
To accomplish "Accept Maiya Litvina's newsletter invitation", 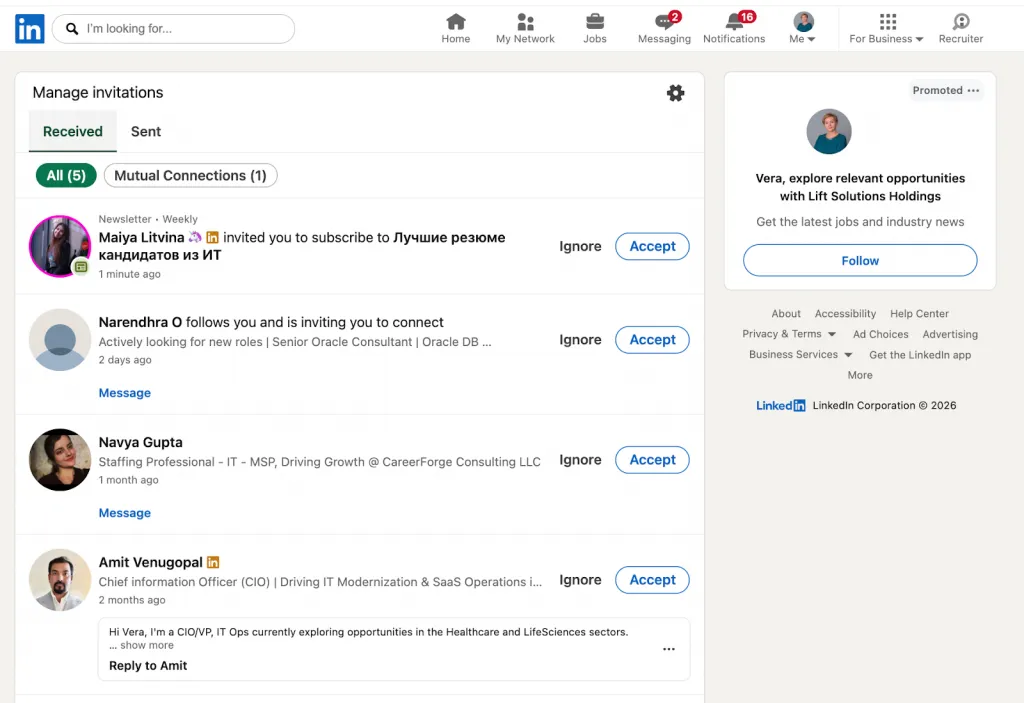I will point(652,246).
